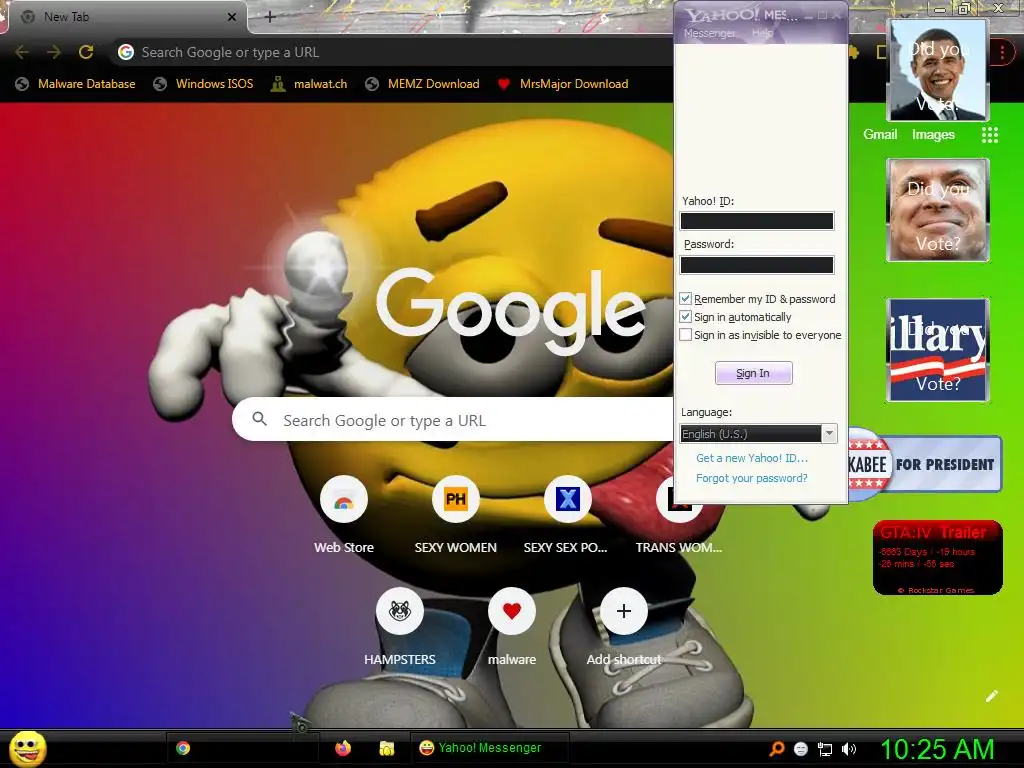1024x768 pixels.
Task: Click the volume speaker tray icon
Action: pyautogui.click(x=848, y=749)
